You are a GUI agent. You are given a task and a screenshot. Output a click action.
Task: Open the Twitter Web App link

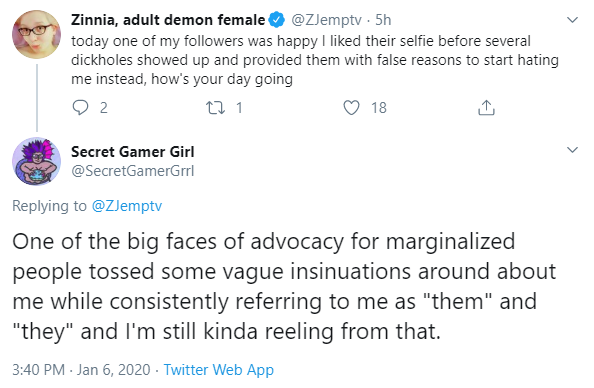click(x=219, y=369)
